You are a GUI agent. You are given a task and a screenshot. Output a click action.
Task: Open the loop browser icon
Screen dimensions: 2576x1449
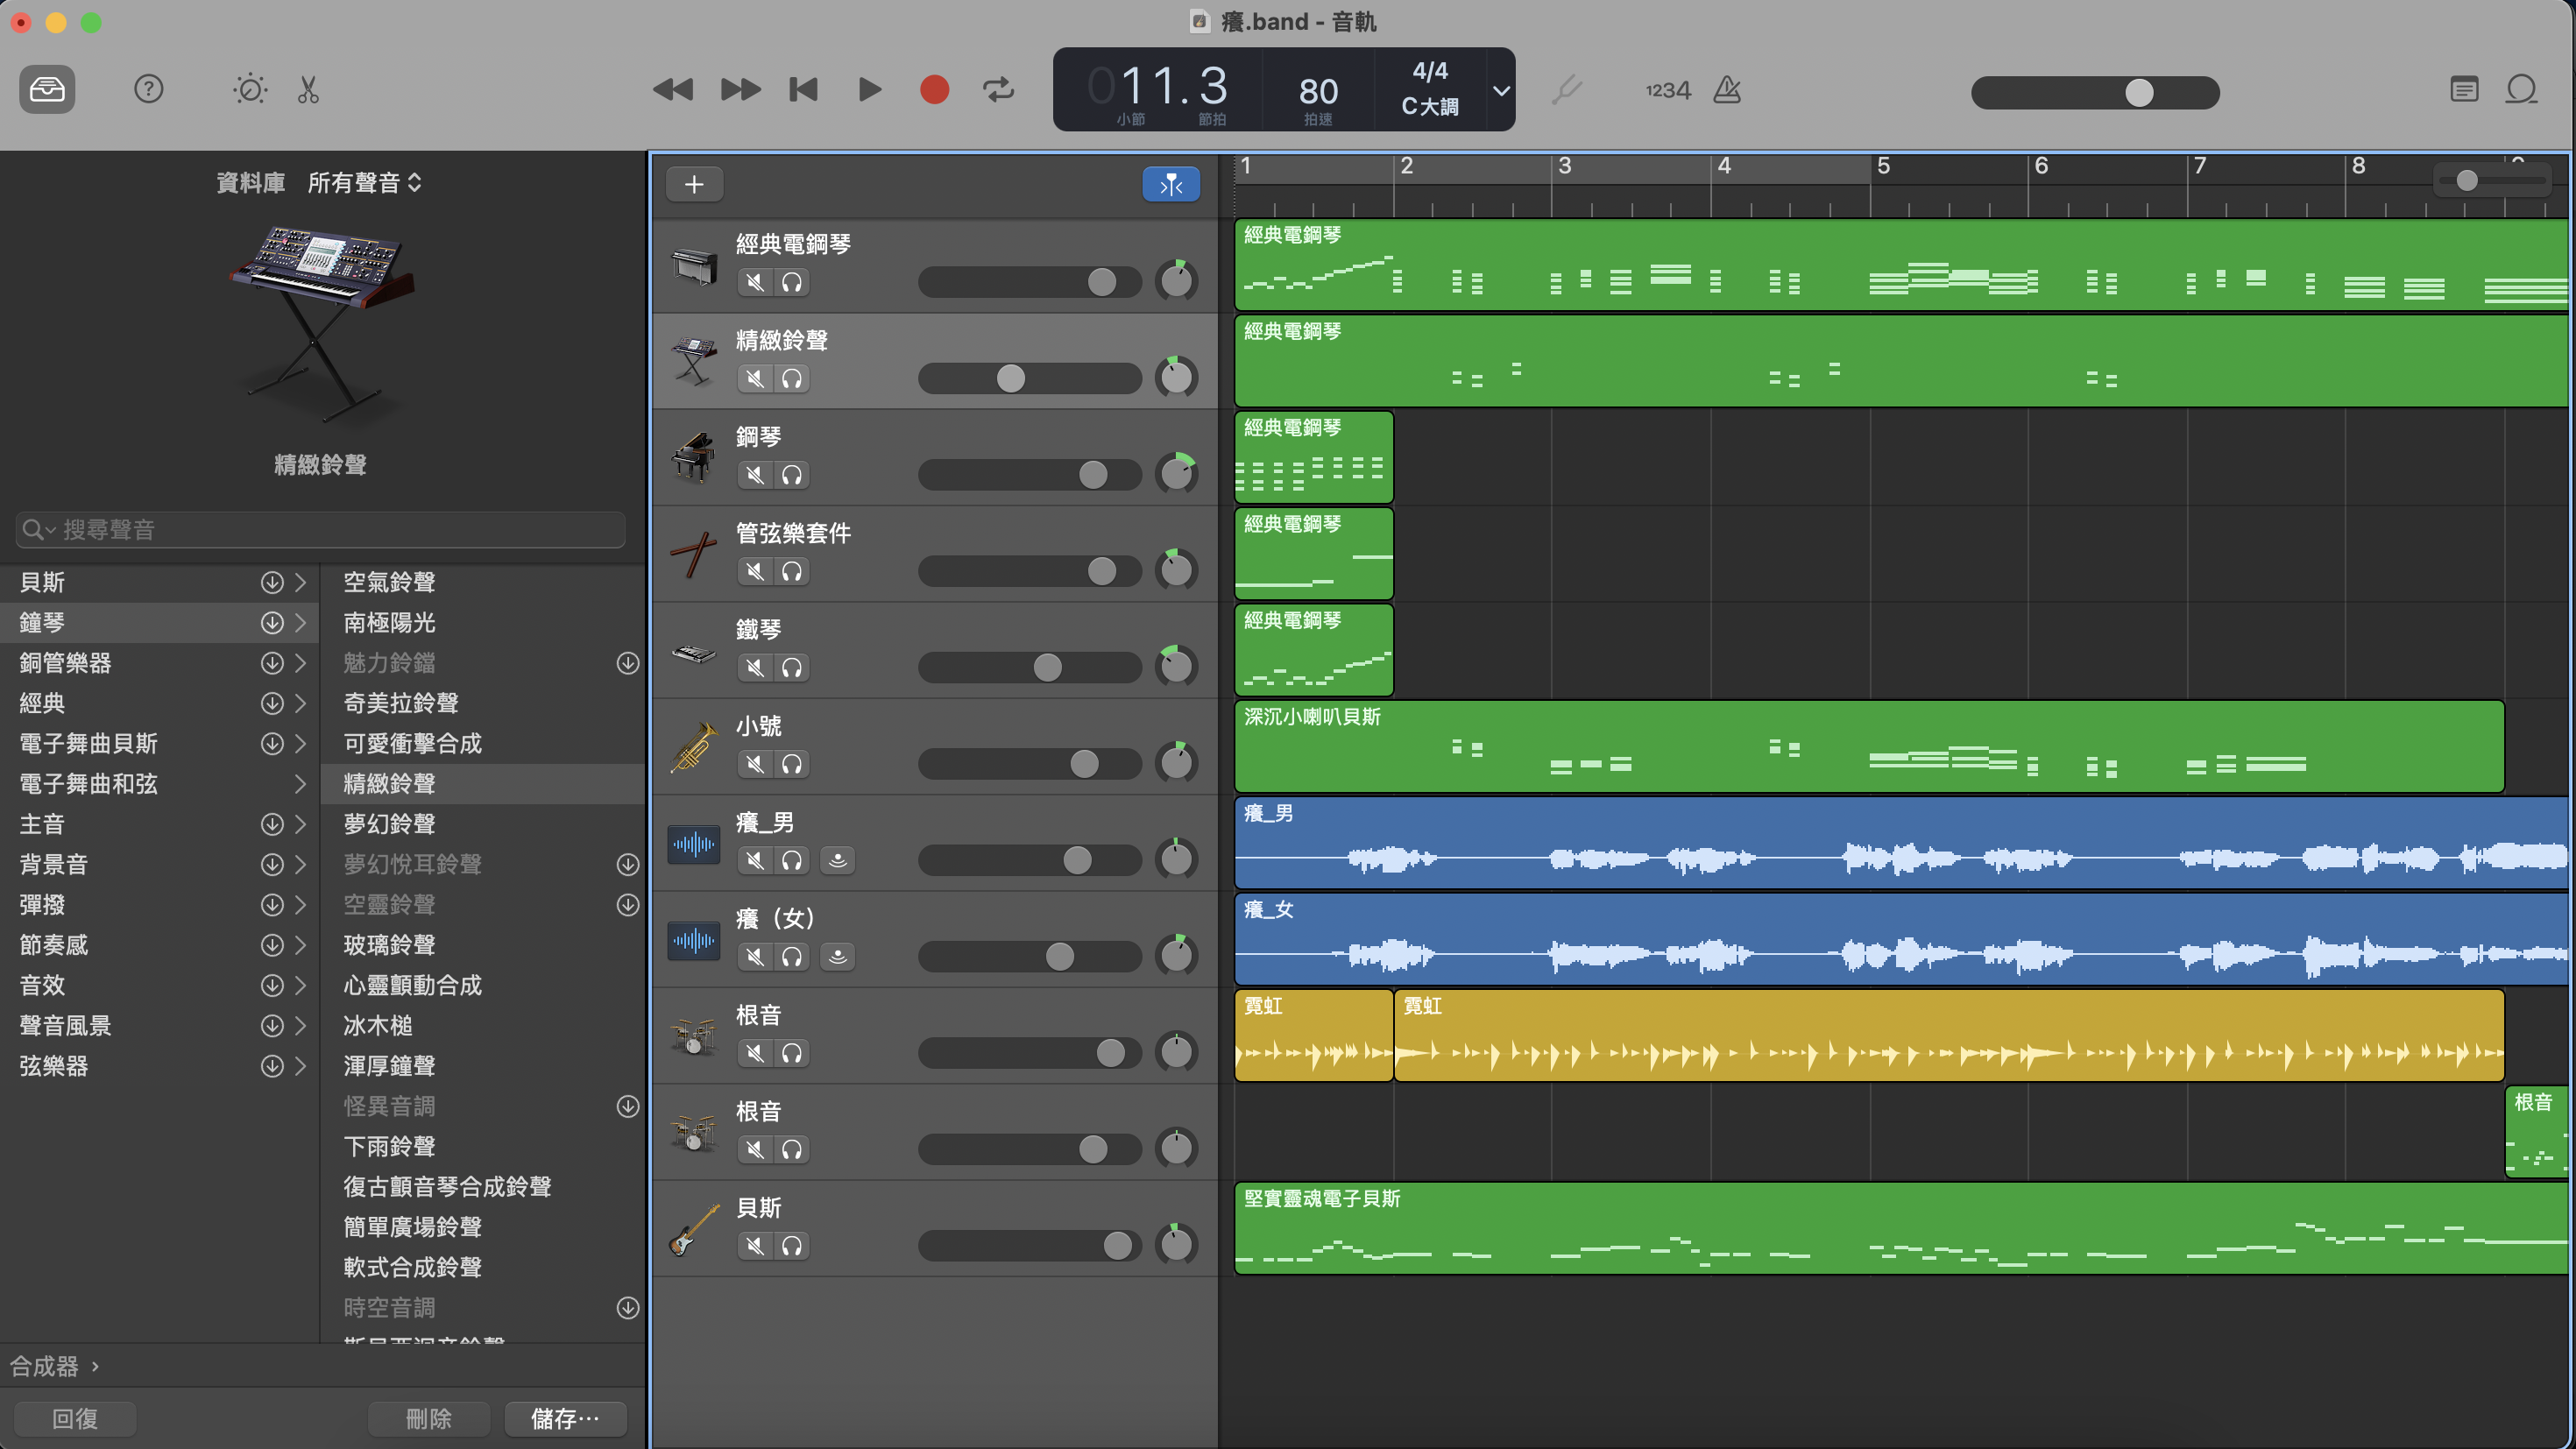pyautogui.click(x=2521, y=90)
